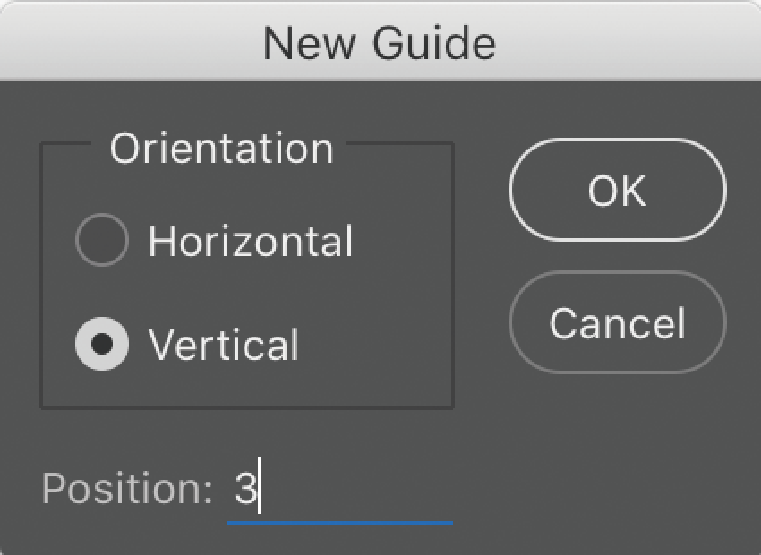Screen dimensions: 761x555
Task: Click the Vertical orientation label text
Action: (x=223, y=346)
